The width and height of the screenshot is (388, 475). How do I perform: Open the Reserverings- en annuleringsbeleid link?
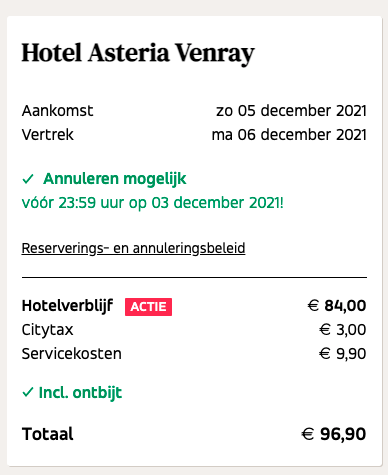[133, 248]
